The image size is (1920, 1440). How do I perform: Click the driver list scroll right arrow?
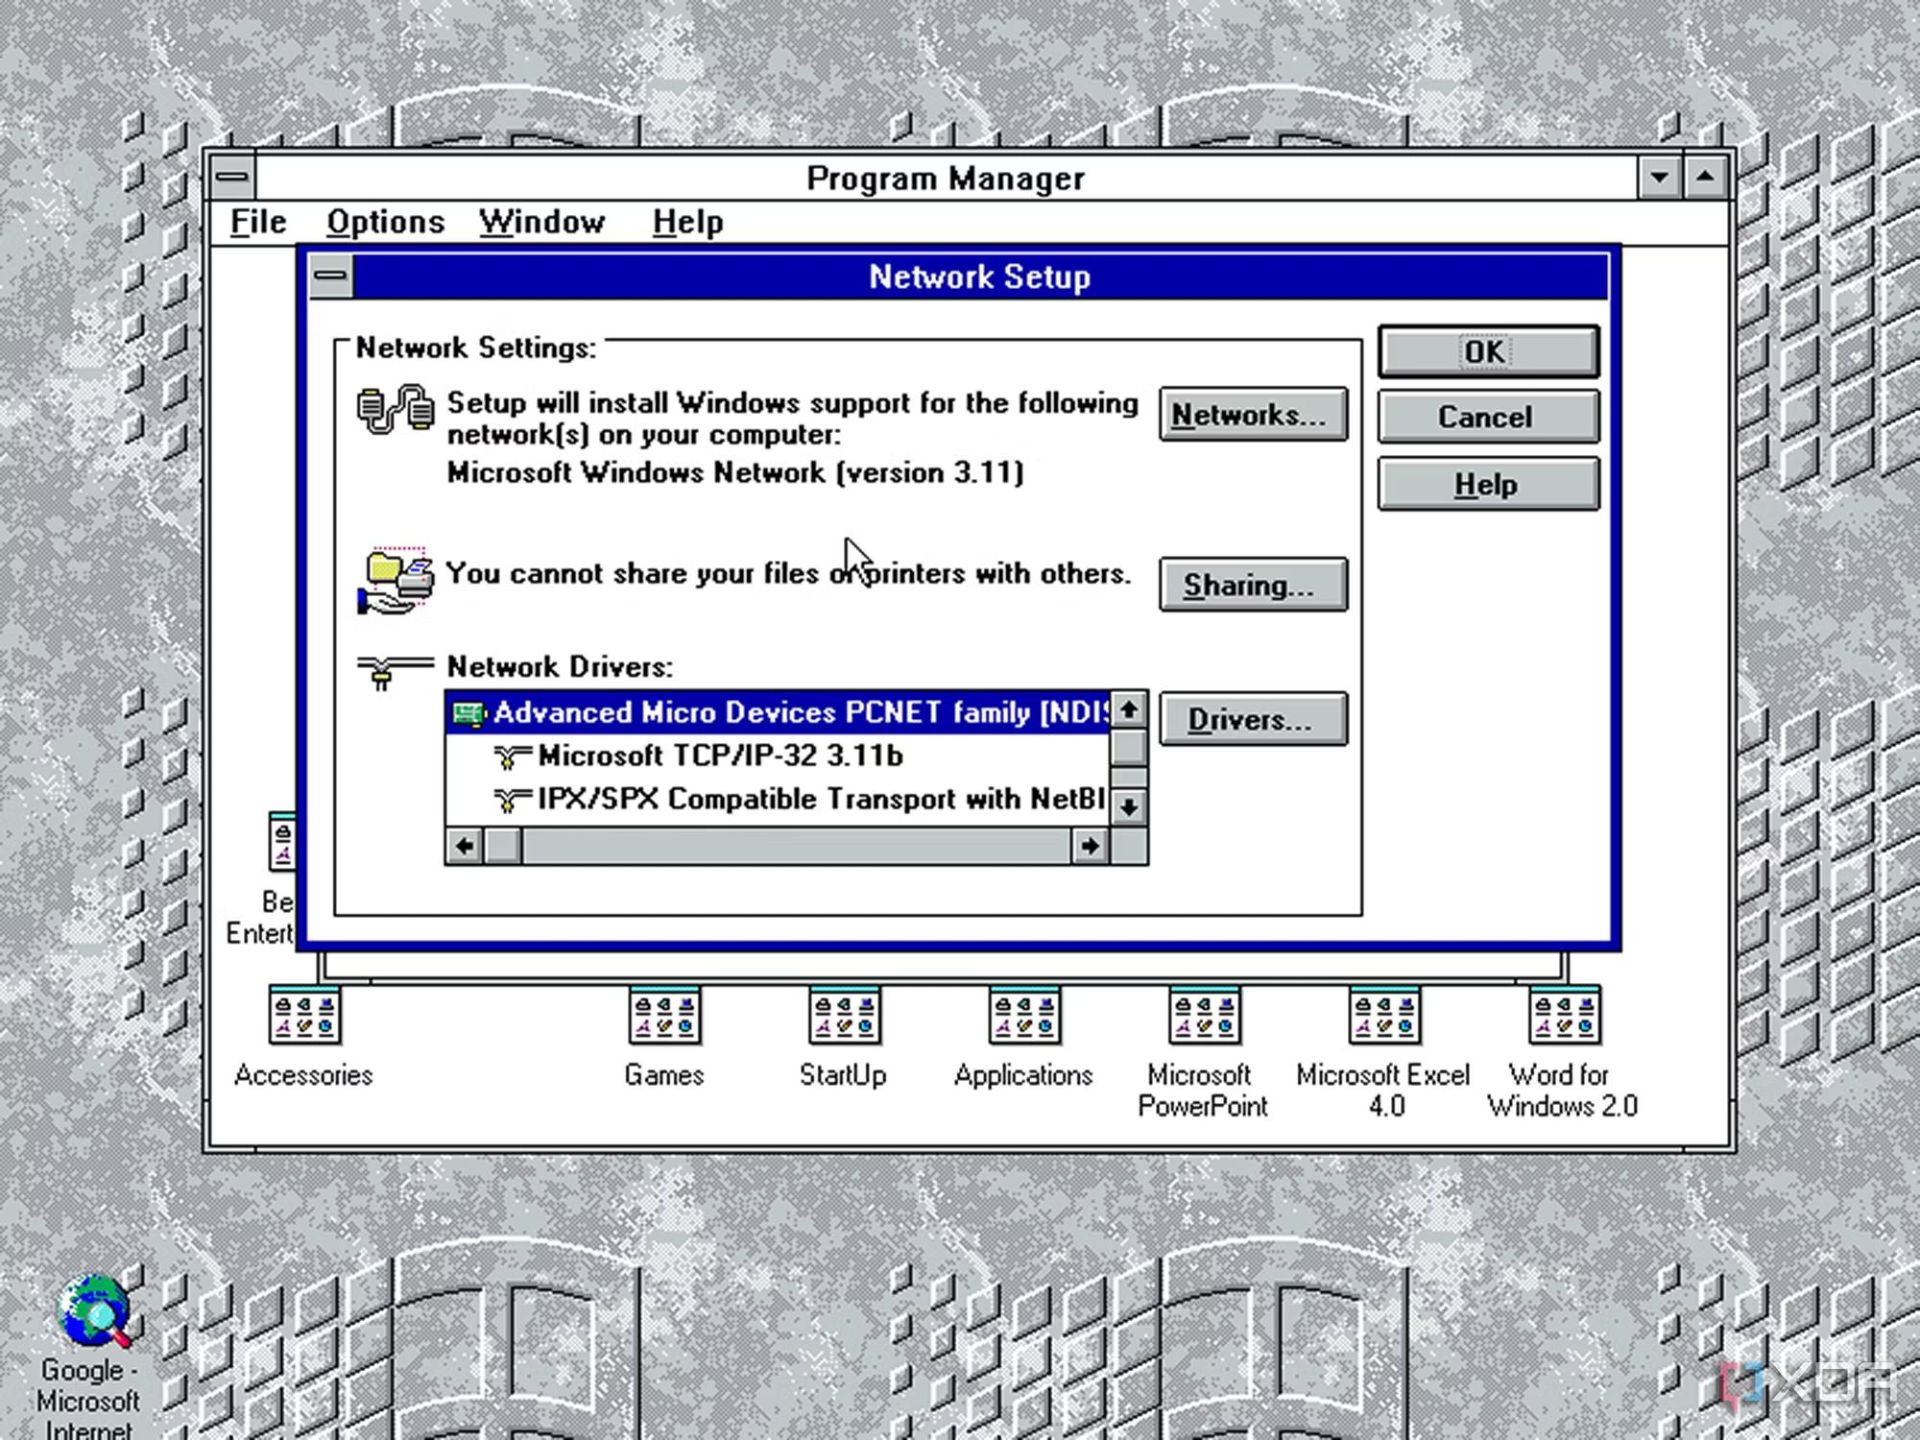click(1090, 846)
